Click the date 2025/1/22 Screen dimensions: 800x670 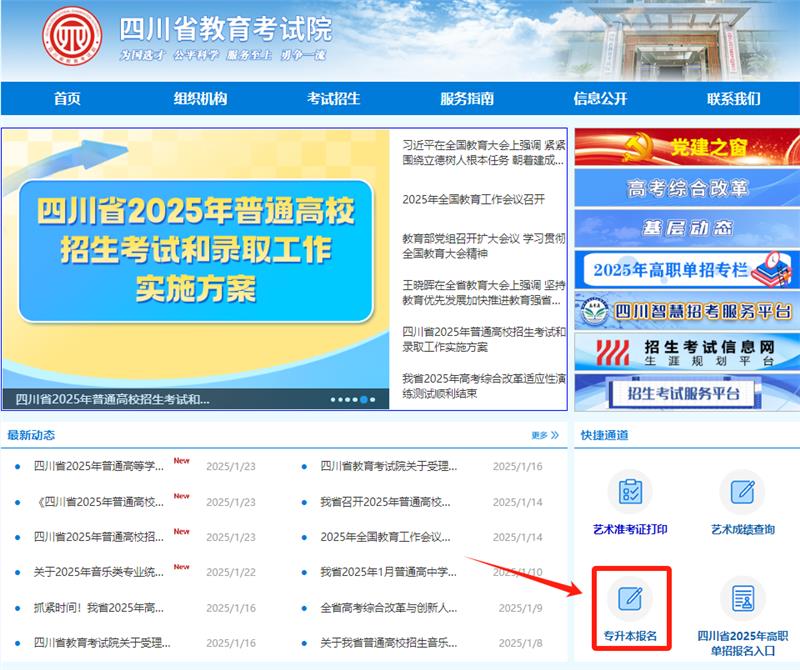click(x=231, y=573)
